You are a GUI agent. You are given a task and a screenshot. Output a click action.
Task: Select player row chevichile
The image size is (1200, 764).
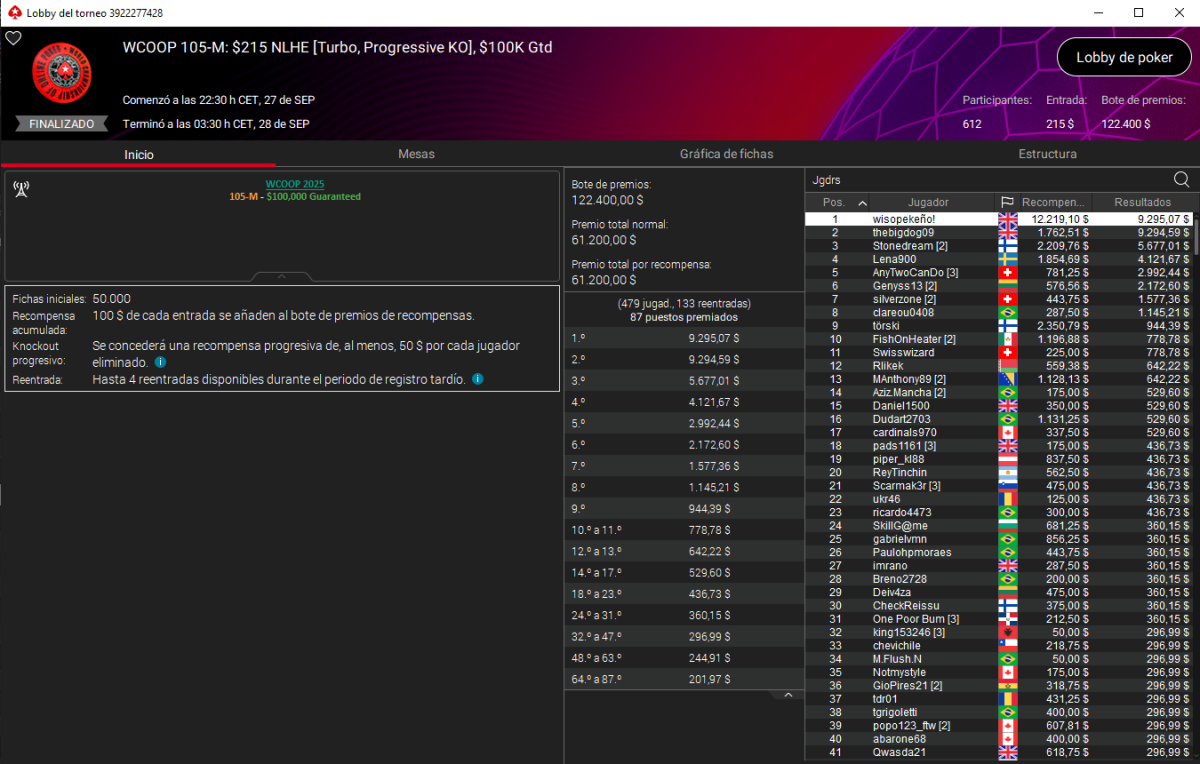[999, 646]
